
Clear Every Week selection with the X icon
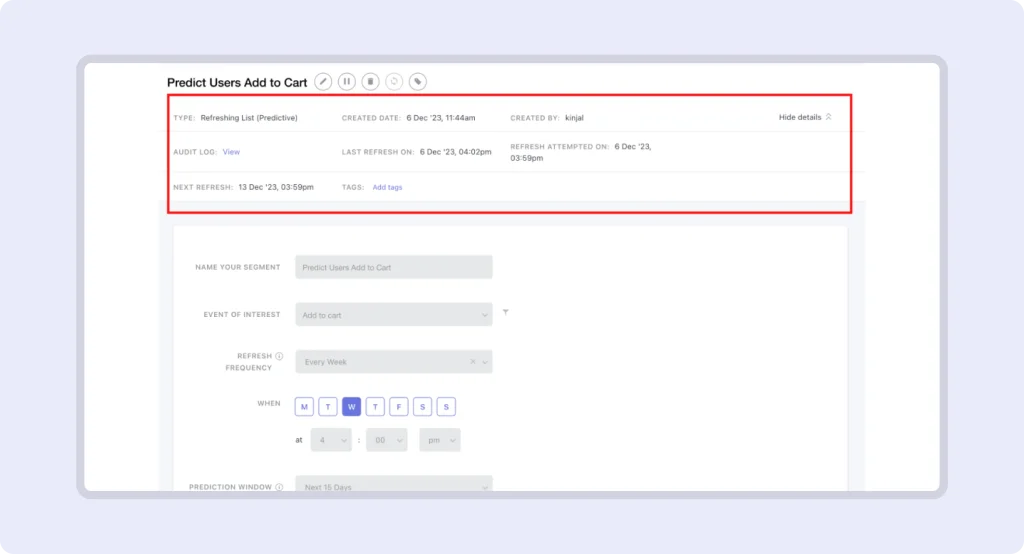[x=473, y=362]
